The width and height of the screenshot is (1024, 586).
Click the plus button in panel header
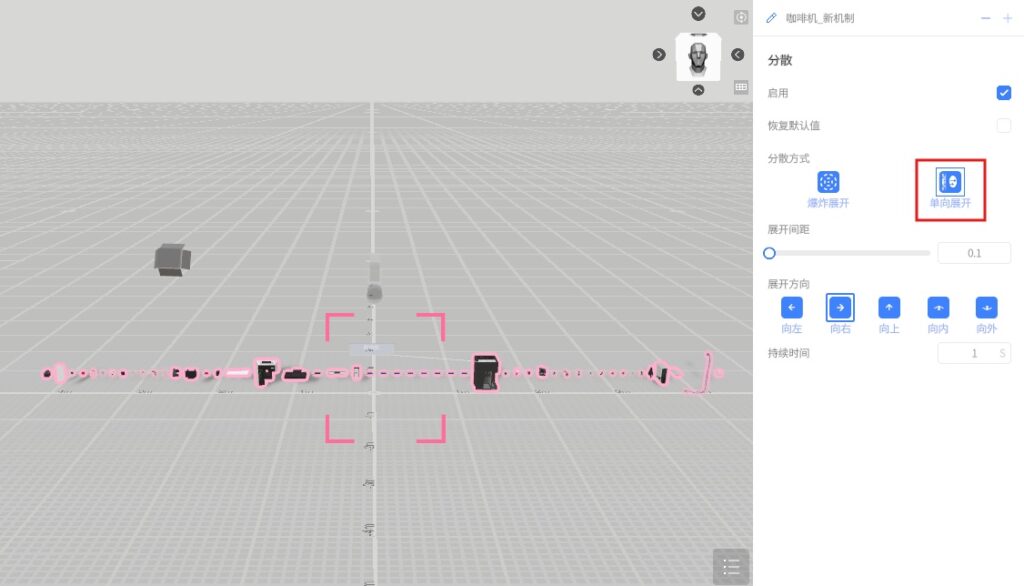point(1007,18)
